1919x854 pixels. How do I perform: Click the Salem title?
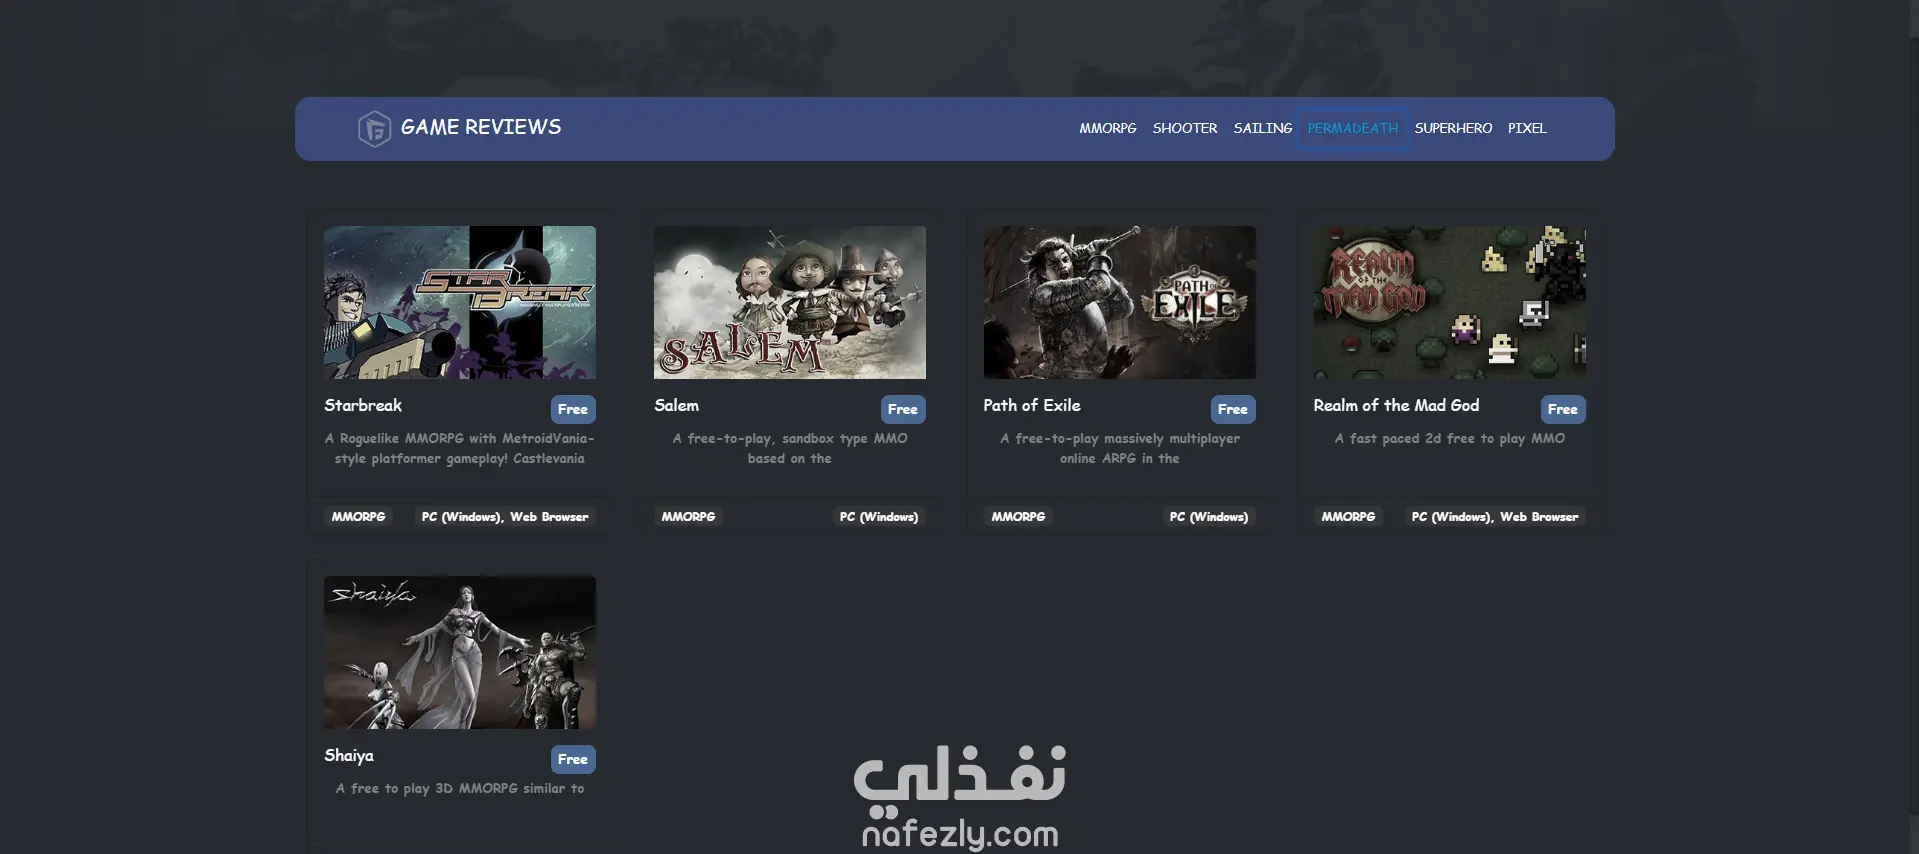pyautogui.click(x=677, y=405)
